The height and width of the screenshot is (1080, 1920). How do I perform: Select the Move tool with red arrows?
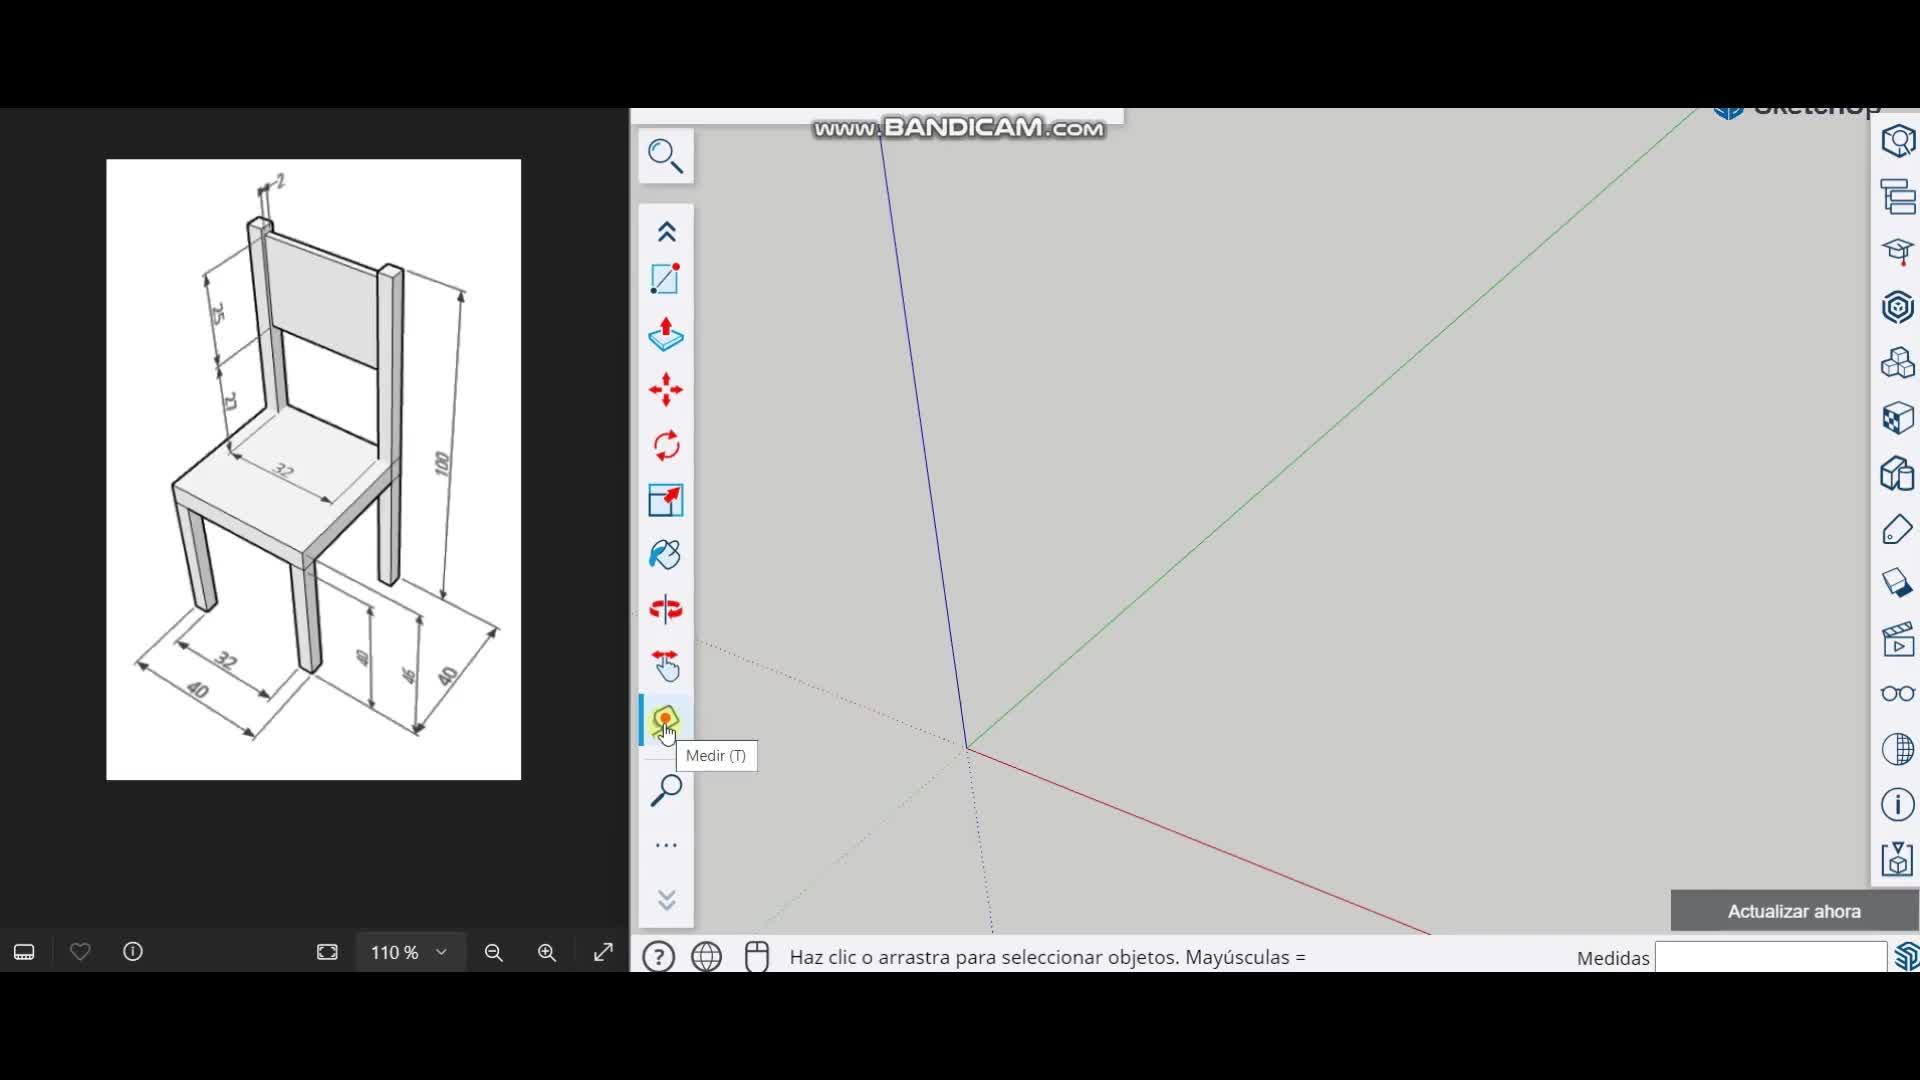[666, 390]
